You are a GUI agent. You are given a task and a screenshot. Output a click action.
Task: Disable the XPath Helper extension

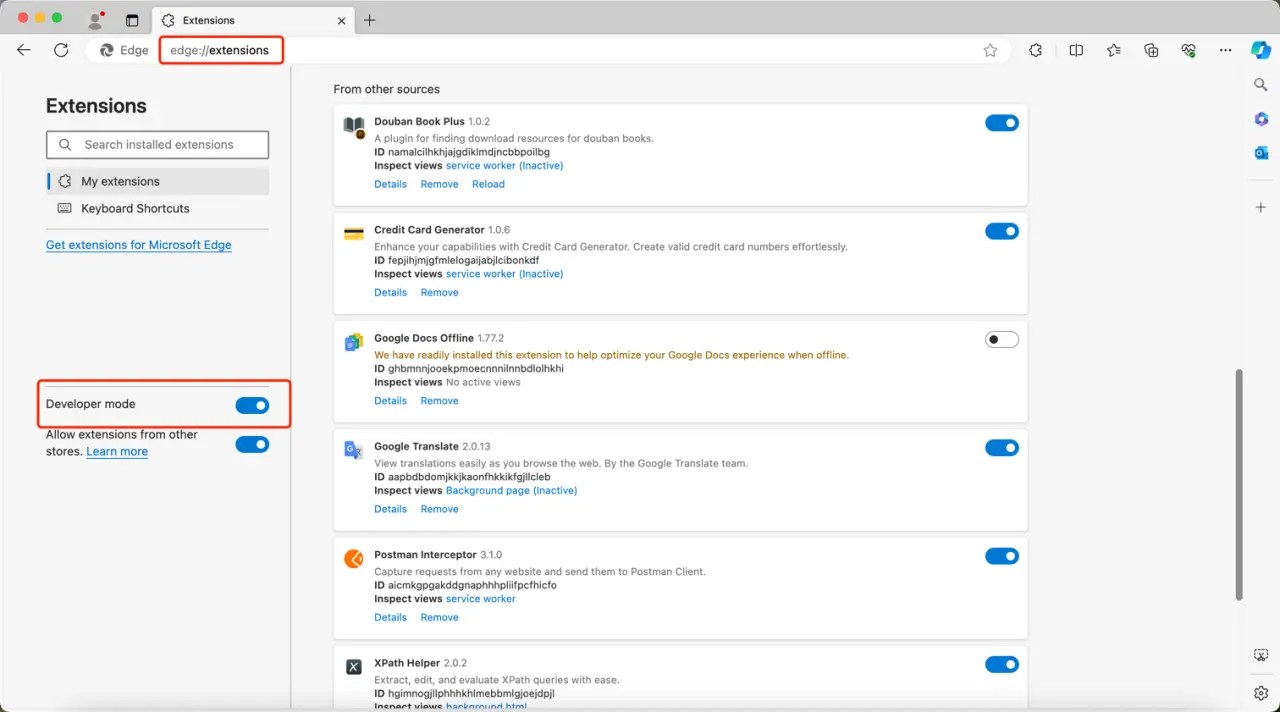1002,664
